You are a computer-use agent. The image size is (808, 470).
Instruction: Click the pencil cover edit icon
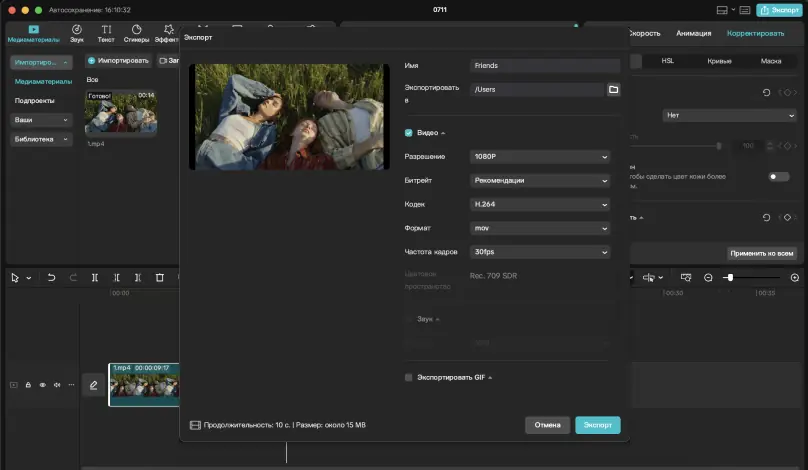tap(93, 385)
